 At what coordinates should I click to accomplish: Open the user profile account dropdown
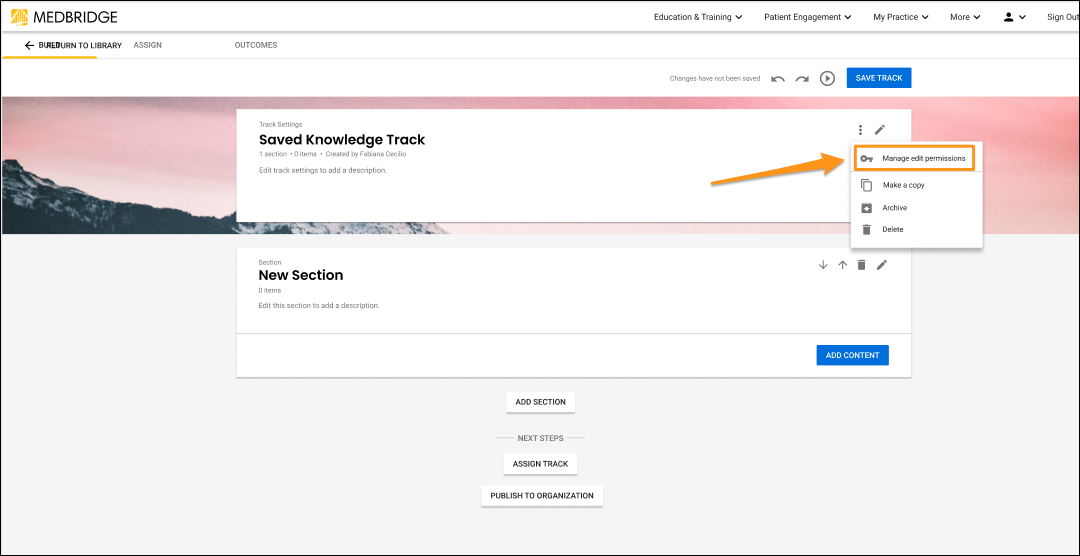pyautogui.click(x=1014, y=17)
